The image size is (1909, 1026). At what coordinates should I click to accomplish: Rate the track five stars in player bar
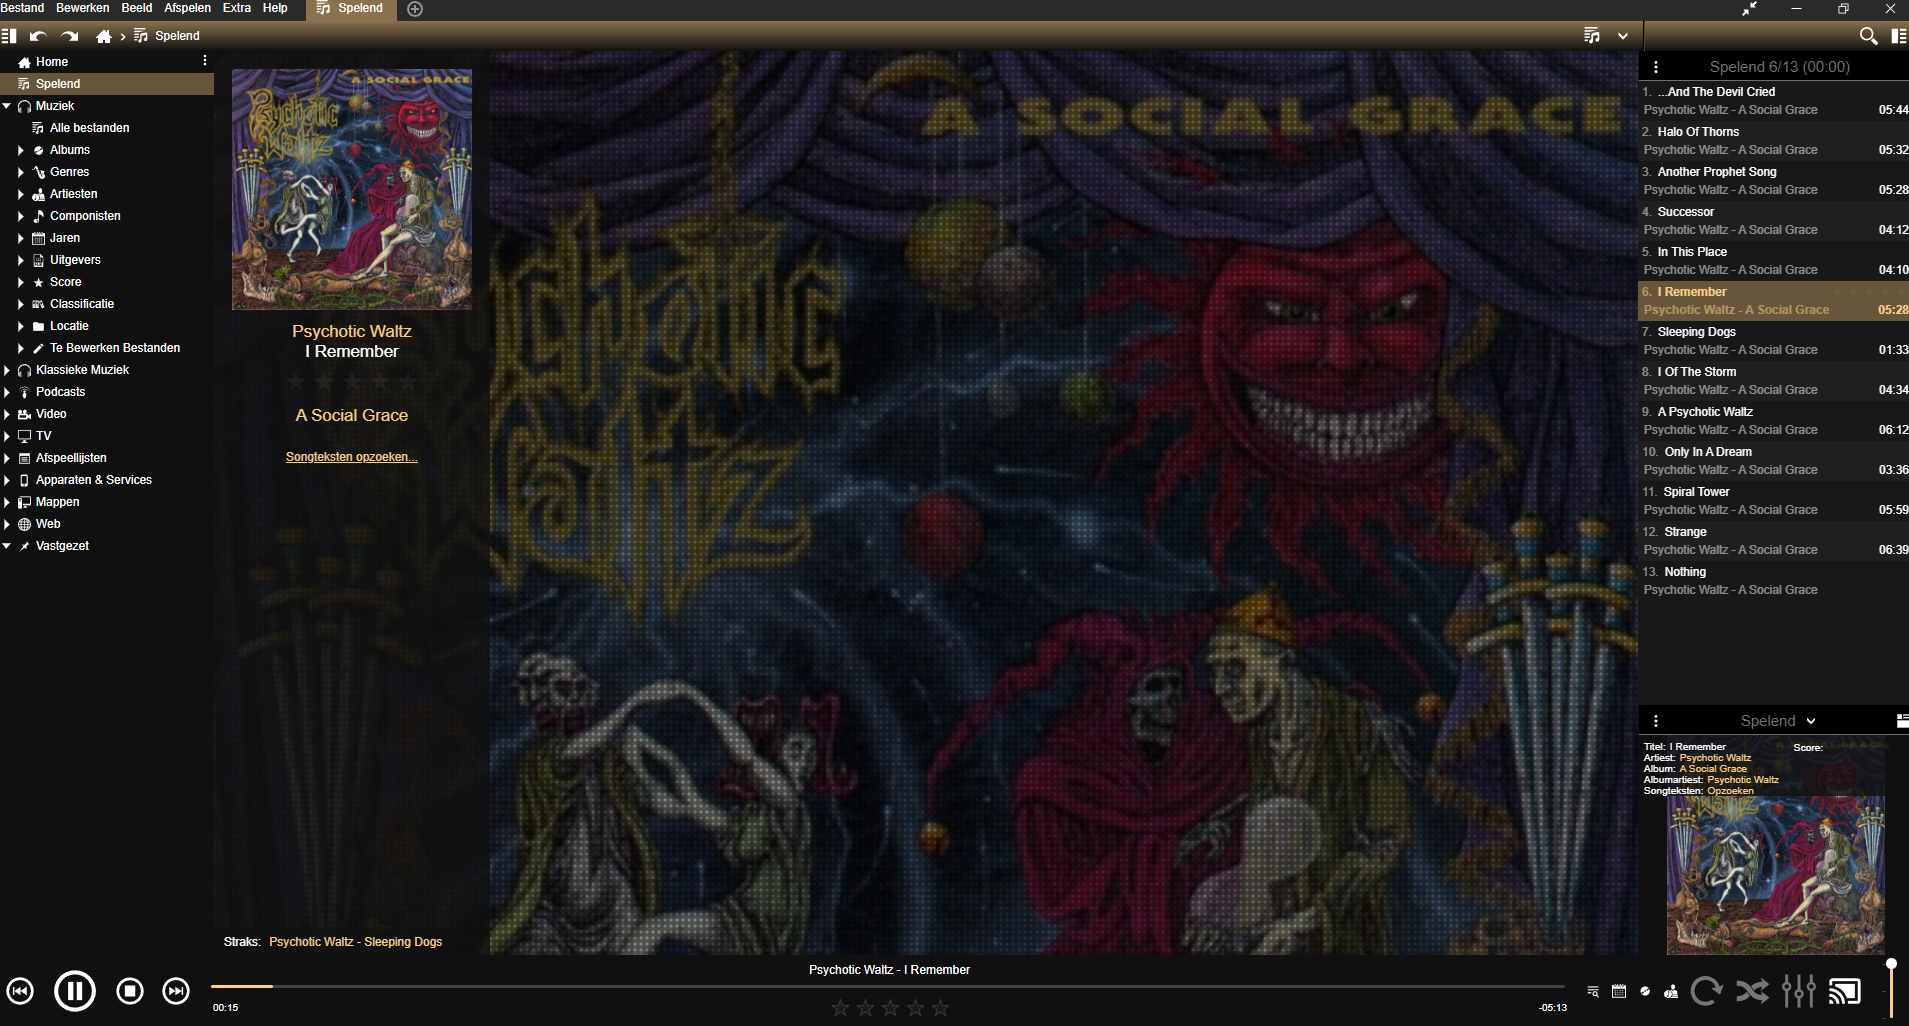(x=940, y=1008)
